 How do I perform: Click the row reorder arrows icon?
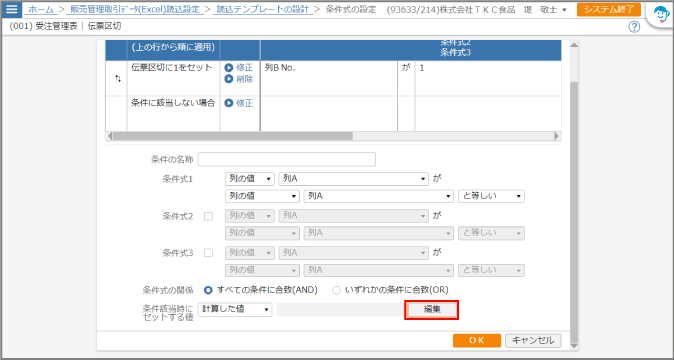[x=118, y=79]
